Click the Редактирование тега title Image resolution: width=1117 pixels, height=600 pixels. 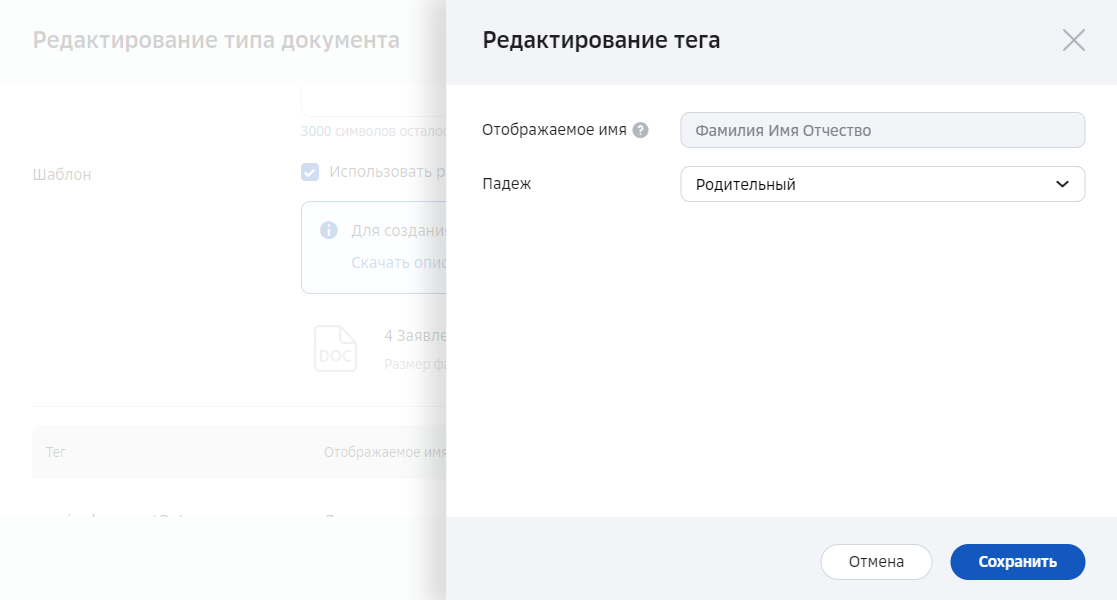[x=601, y=40]
